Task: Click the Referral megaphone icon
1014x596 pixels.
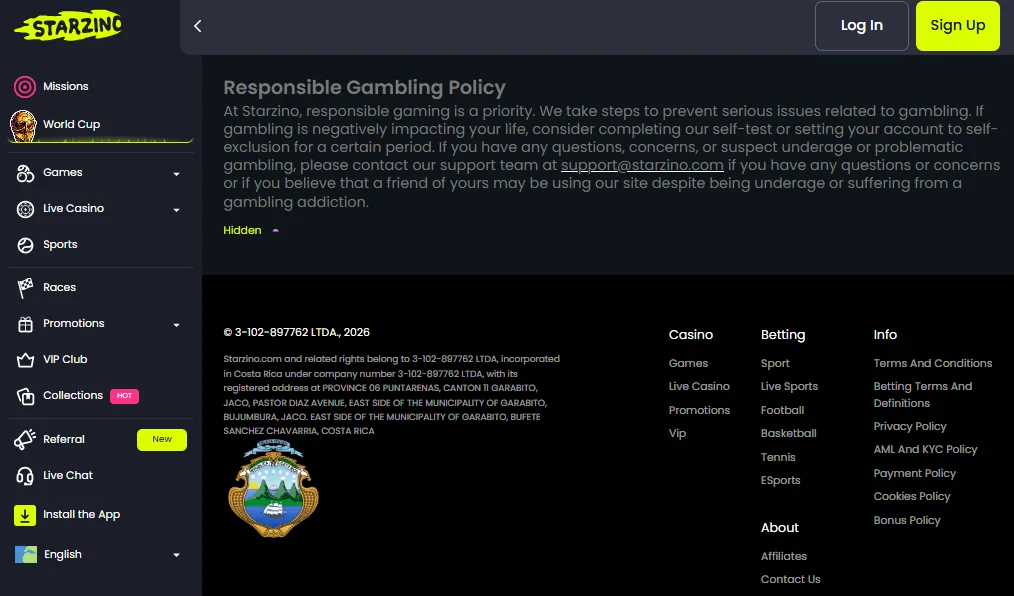Action: [x=25, y=440]
